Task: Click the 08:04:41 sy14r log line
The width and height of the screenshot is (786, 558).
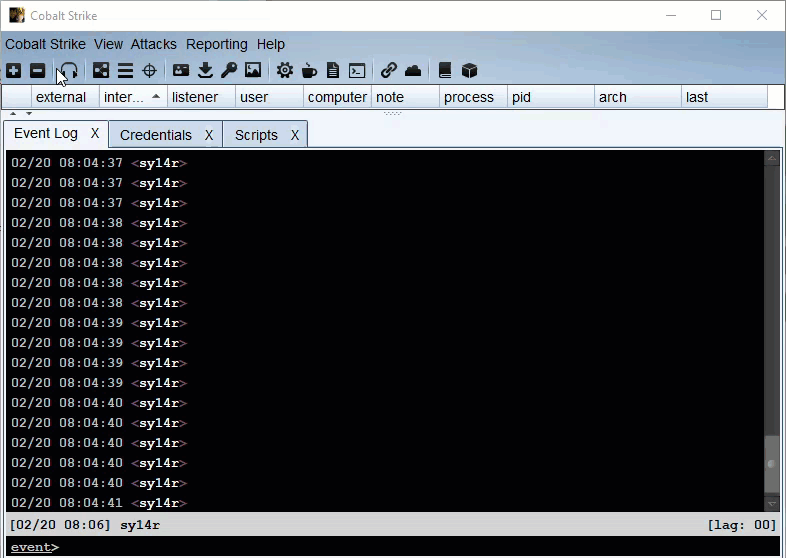Action: point(99,503)
